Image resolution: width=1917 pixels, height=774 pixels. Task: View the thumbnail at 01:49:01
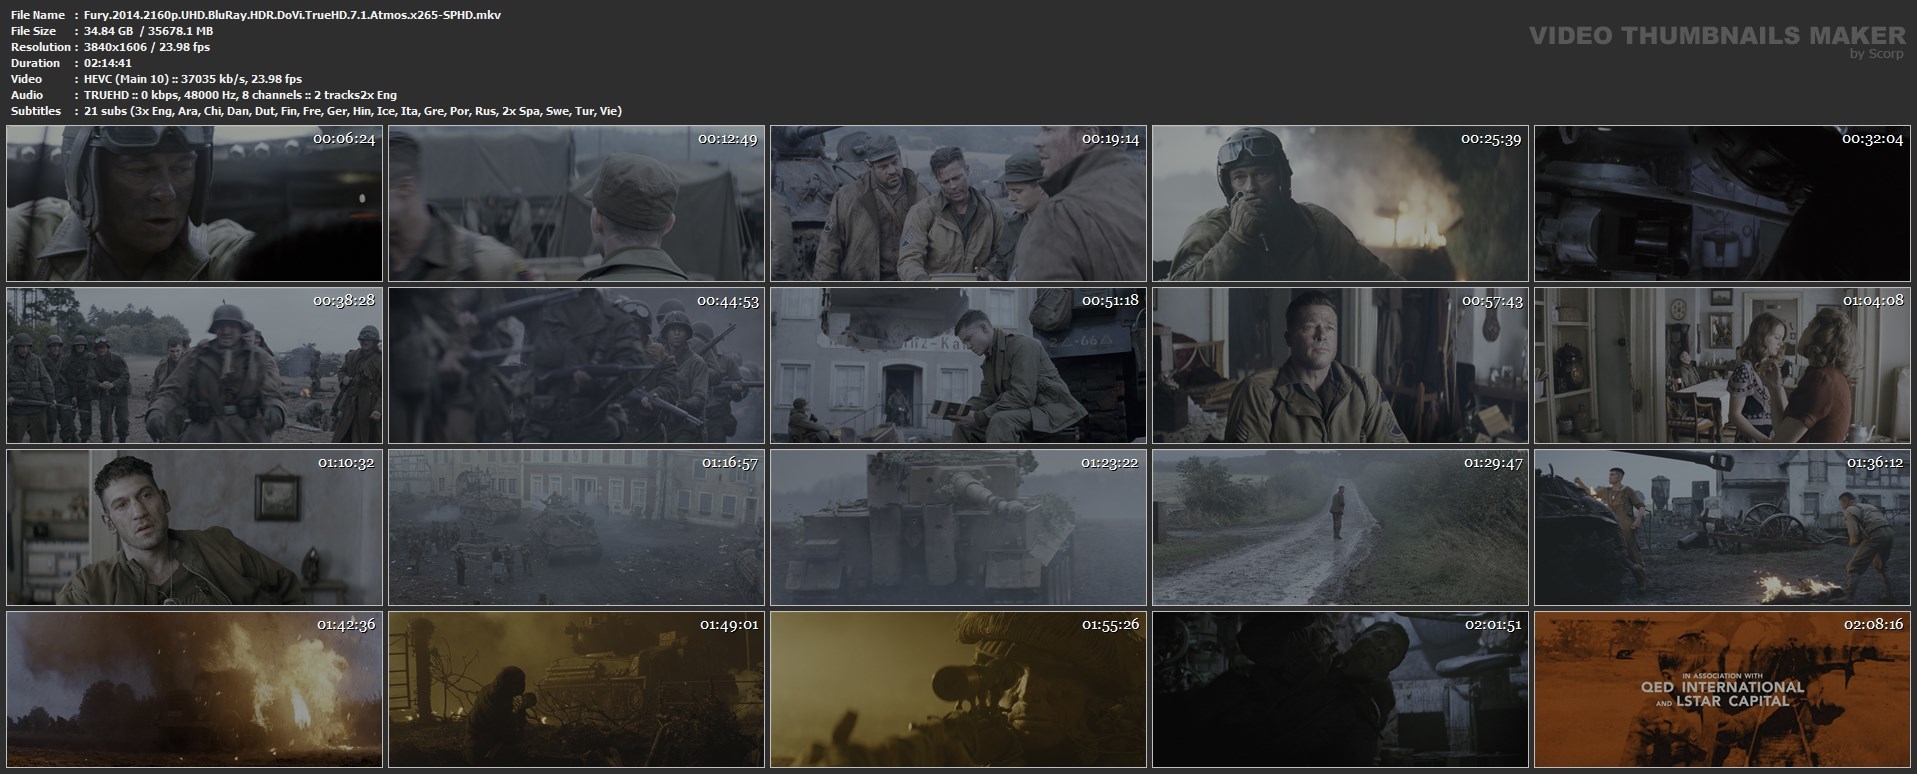point(576,690)
